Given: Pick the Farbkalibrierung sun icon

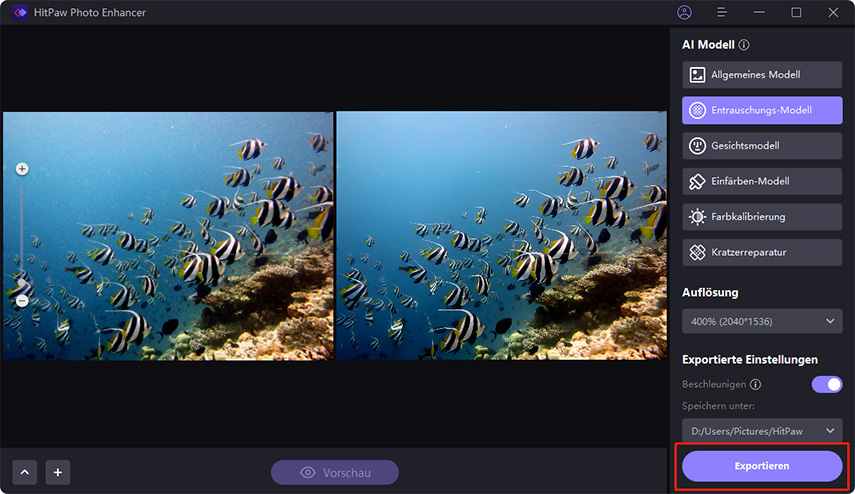Looking at the screenshot, I should (x=698, y=217).
